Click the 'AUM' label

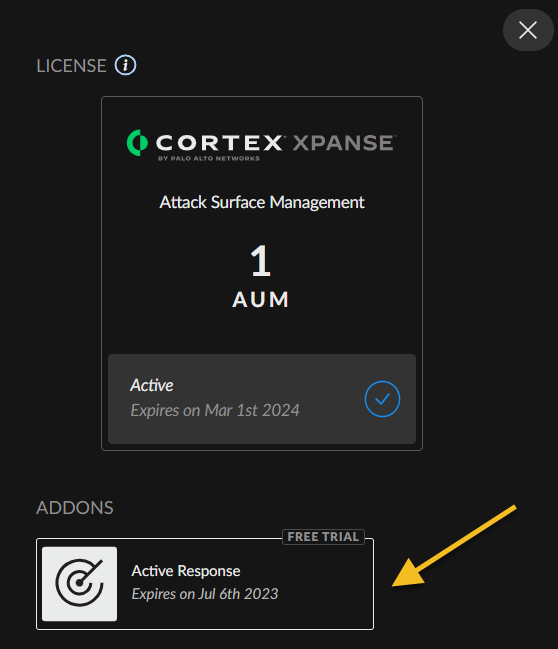pos(260,300)
